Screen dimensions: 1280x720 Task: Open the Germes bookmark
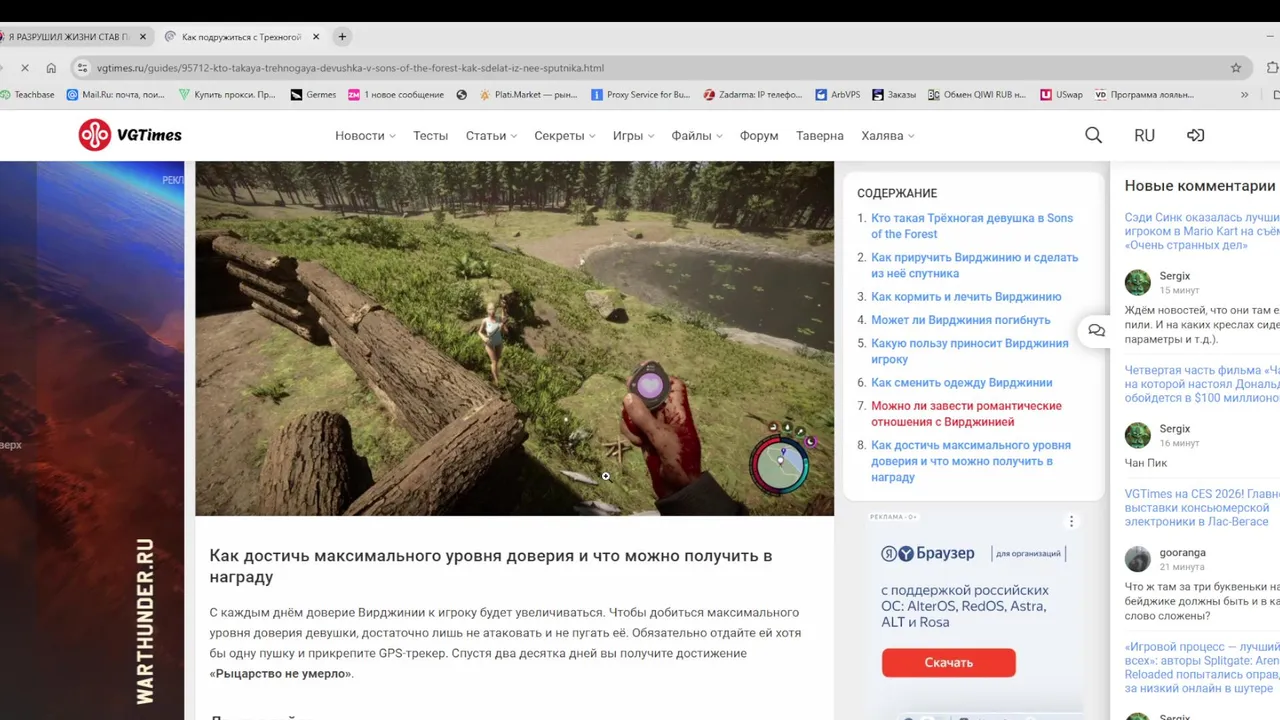pos(313,95)
